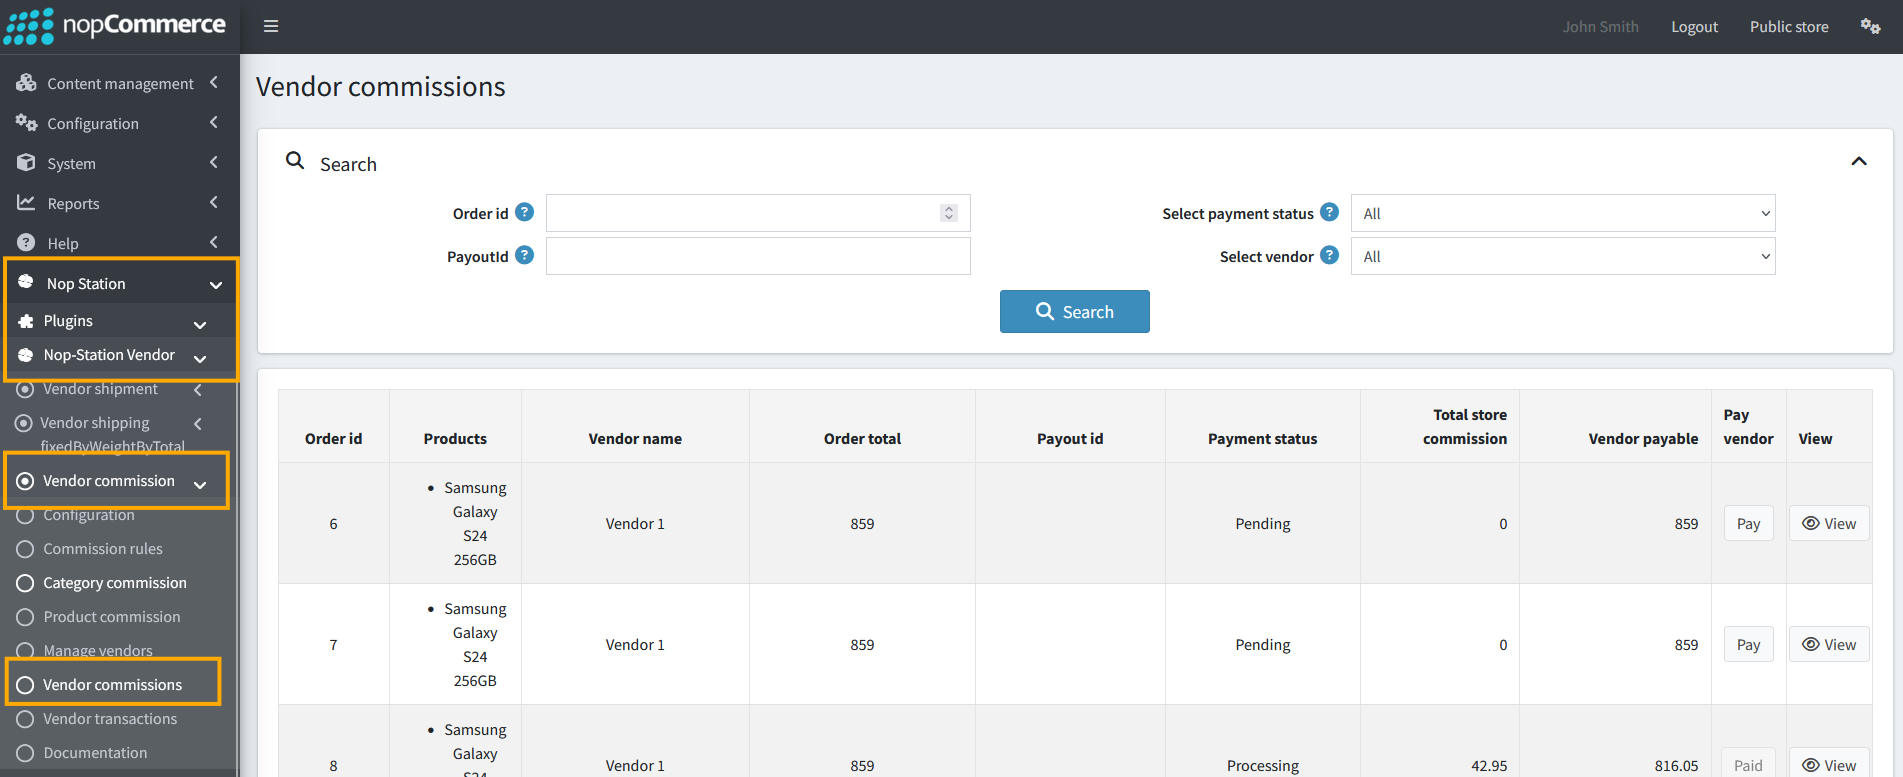Click the Content management cubes icon
This screenshot has height=777, width=1903.
coord(26,83)
